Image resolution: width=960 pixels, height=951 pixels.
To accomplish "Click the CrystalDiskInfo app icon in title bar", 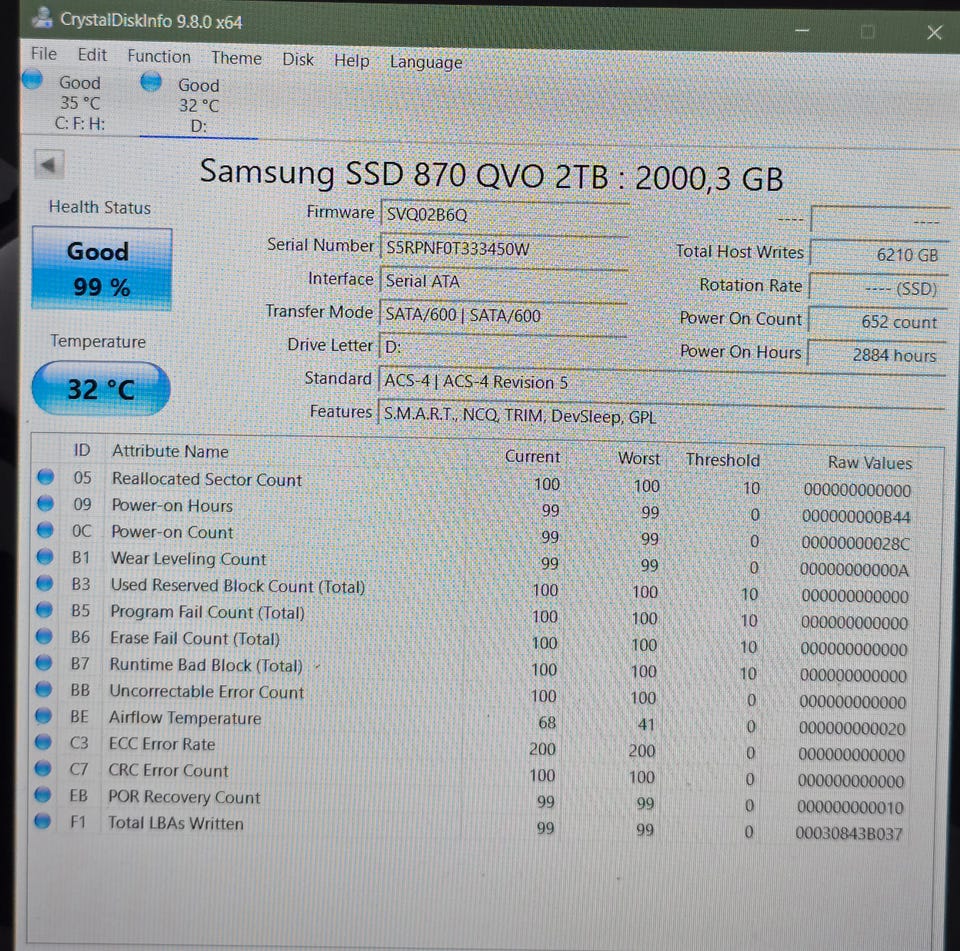I will 43,18.
